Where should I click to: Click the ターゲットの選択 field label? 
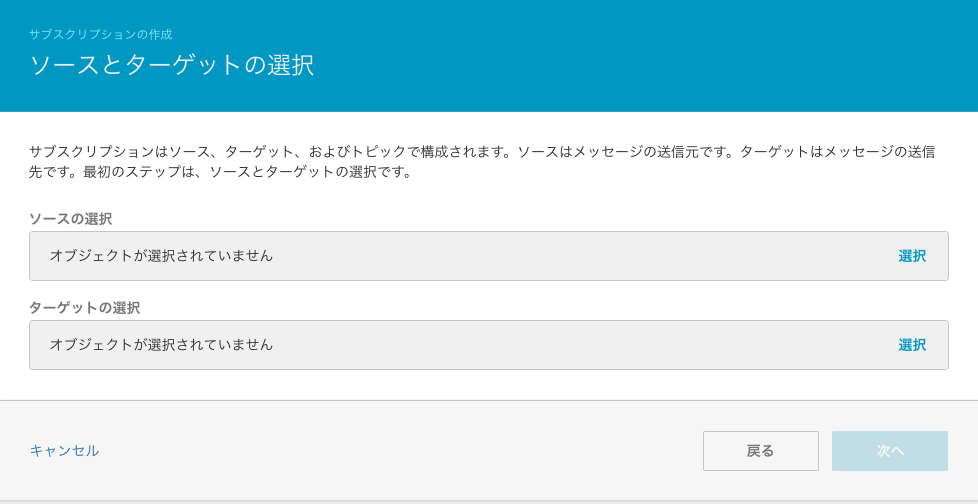click(x=84, y=307)
